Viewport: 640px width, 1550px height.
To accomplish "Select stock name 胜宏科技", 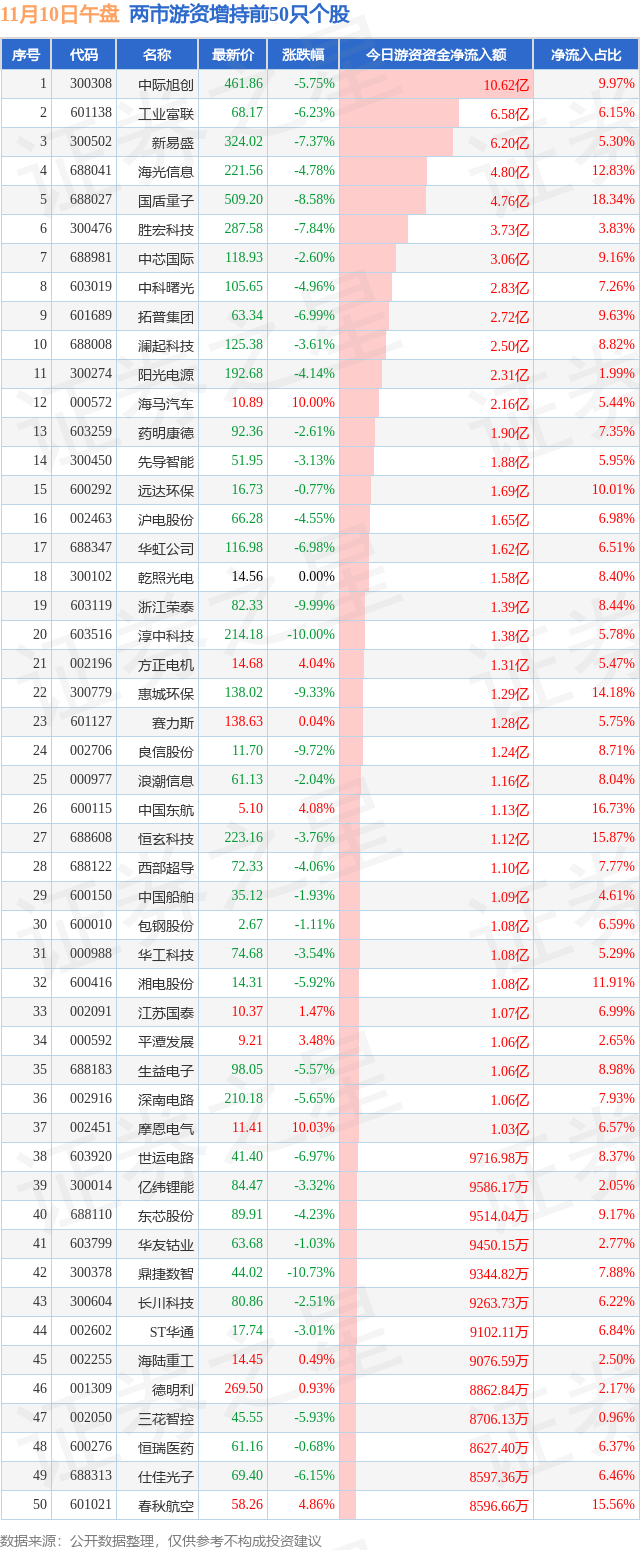I will click(167, 230).
